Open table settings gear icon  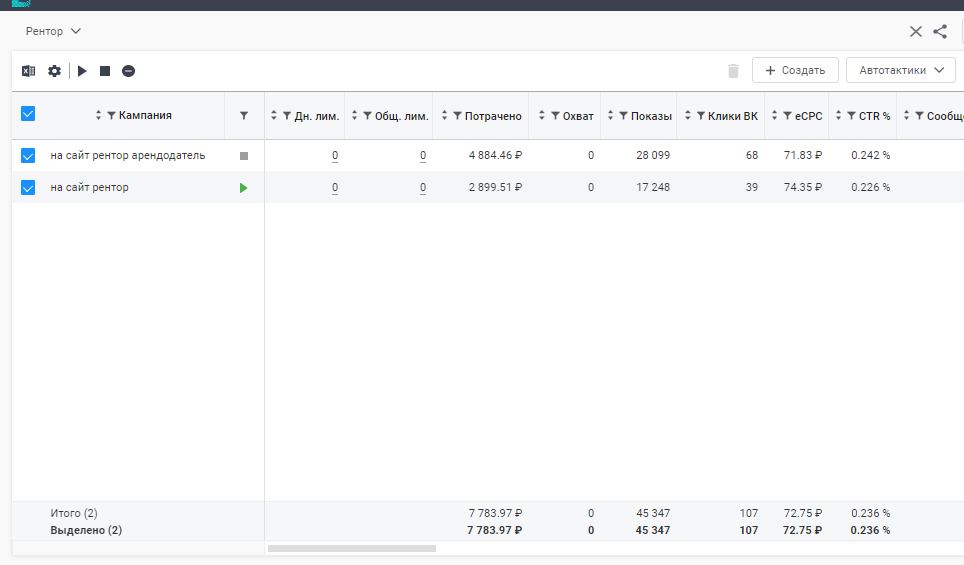click(55, 71)
